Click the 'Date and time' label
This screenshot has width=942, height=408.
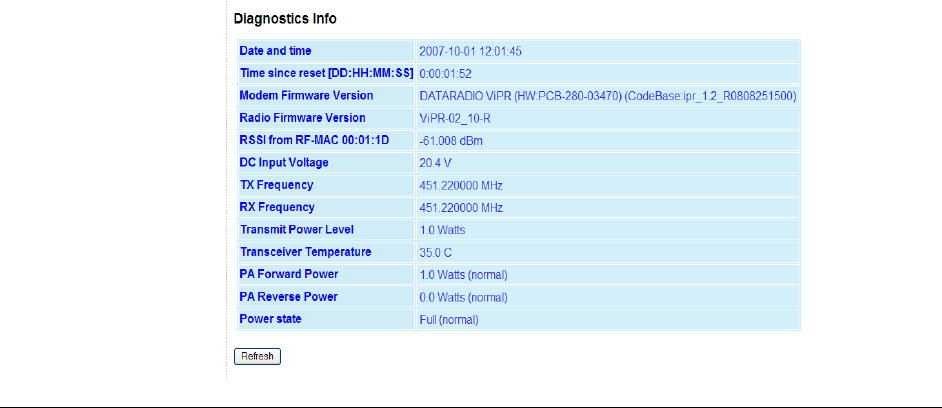[x=275, y=51]
